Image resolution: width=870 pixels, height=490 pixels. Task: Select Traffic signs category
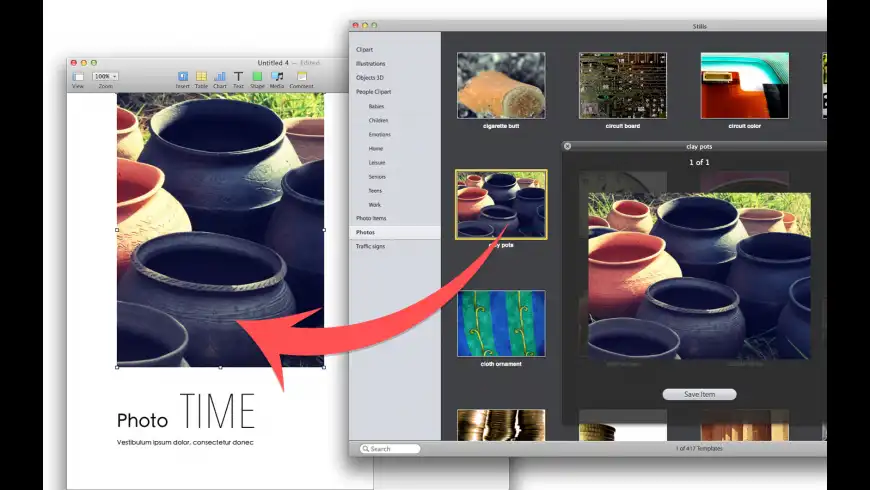pos(370,246)
